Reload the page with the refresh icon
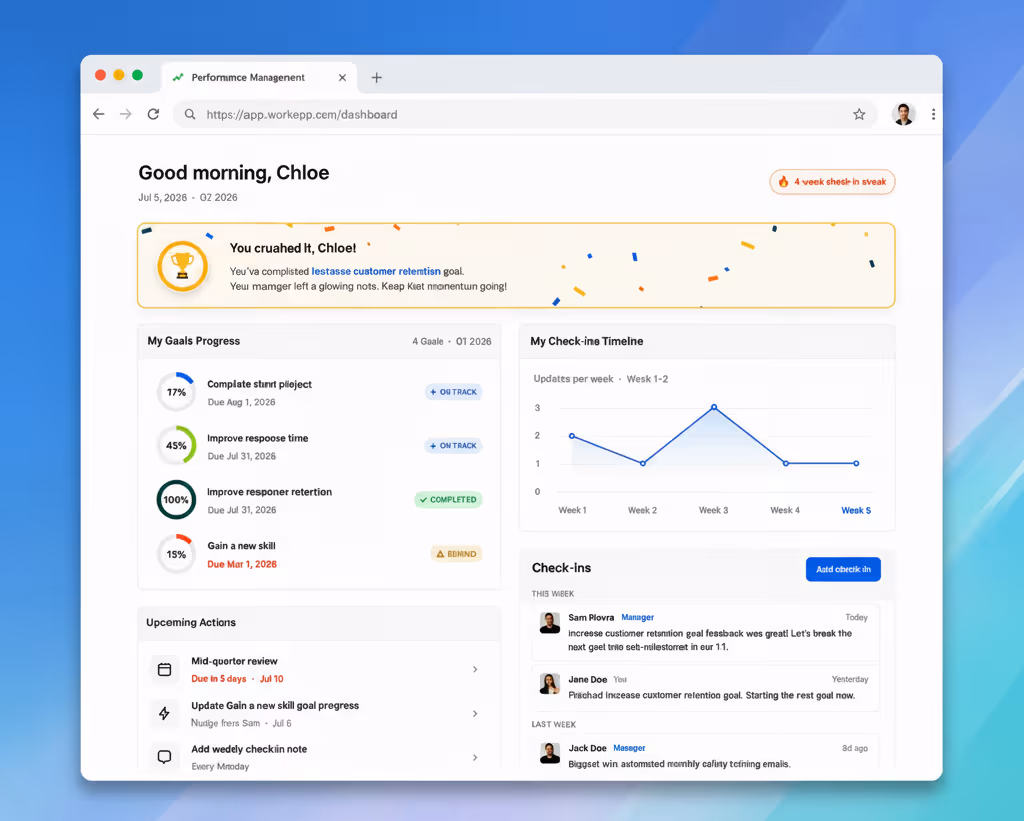Image resolution: width=1024 pixels, height=821 pixels. point(153,114)
